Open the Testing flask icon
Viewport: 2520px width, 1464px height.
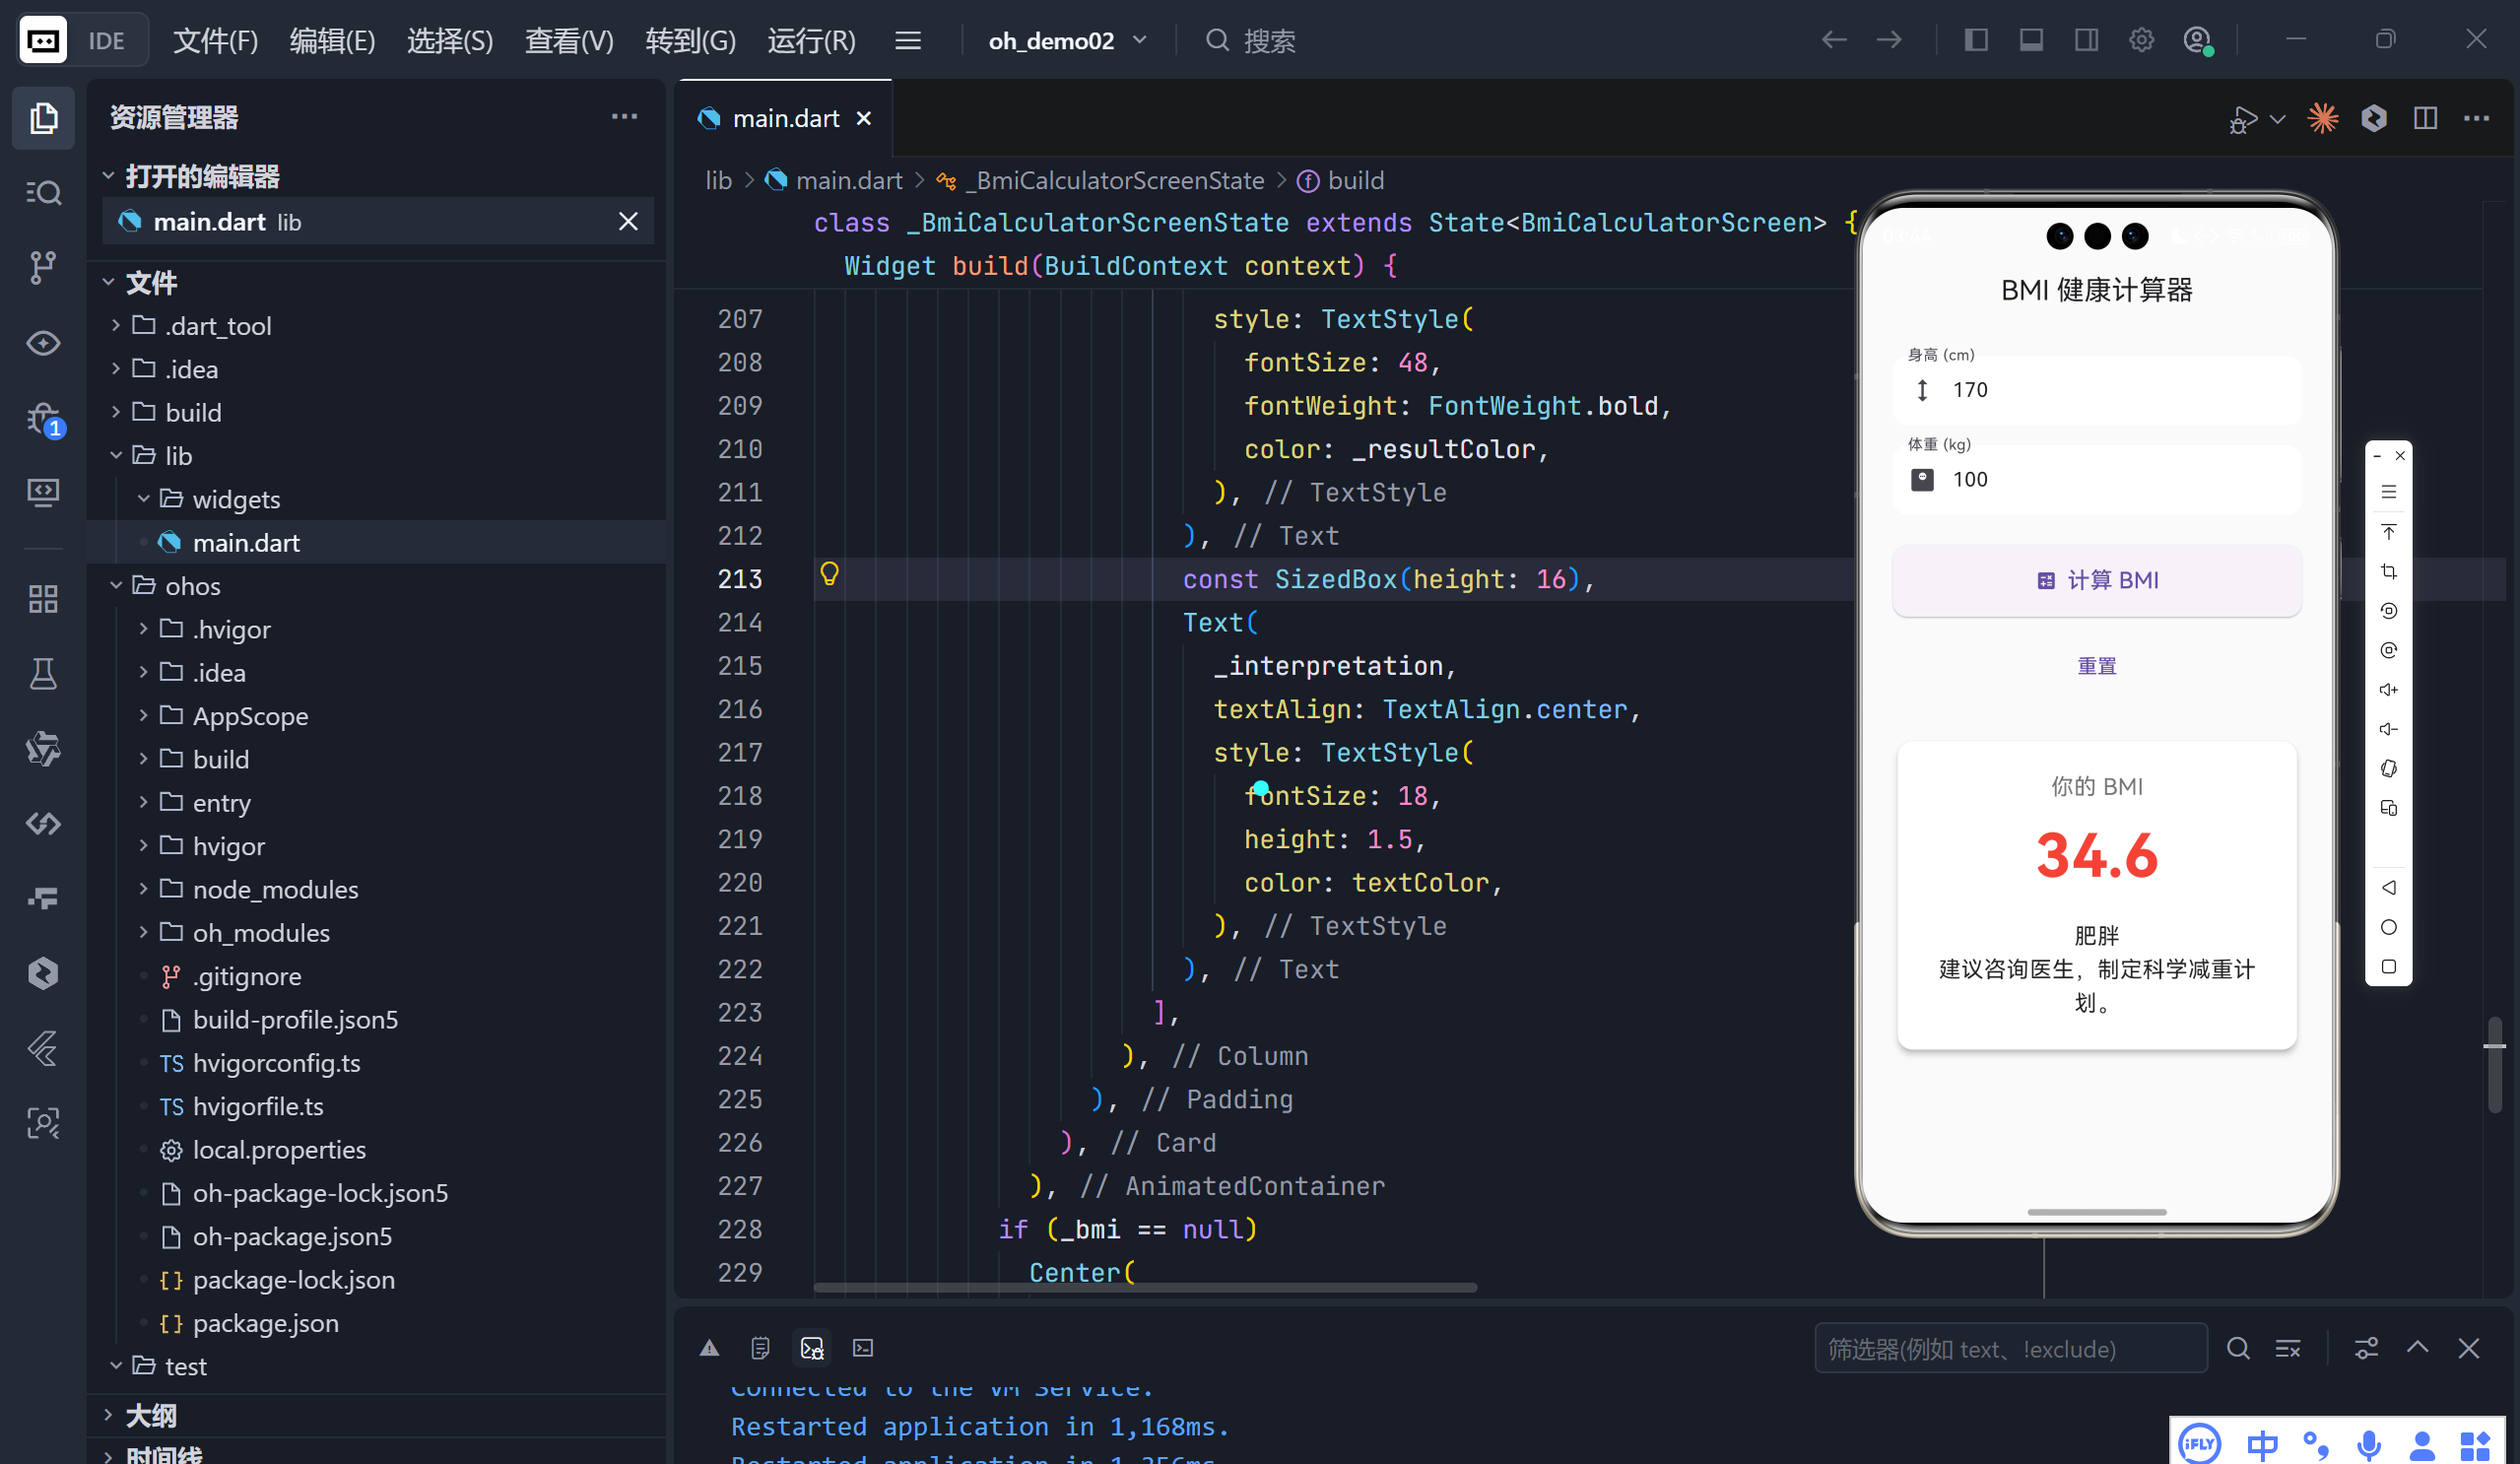pos(43,674)
